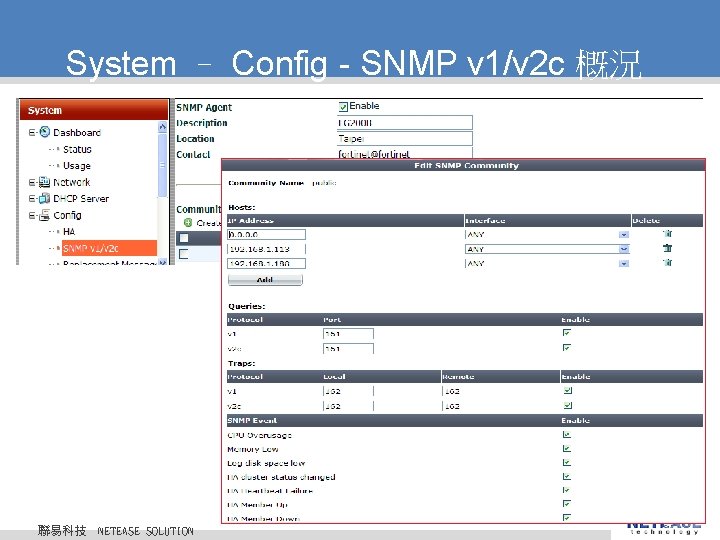Toggle HA Heartbeat Failure checkbox

[x=567, y=490]
